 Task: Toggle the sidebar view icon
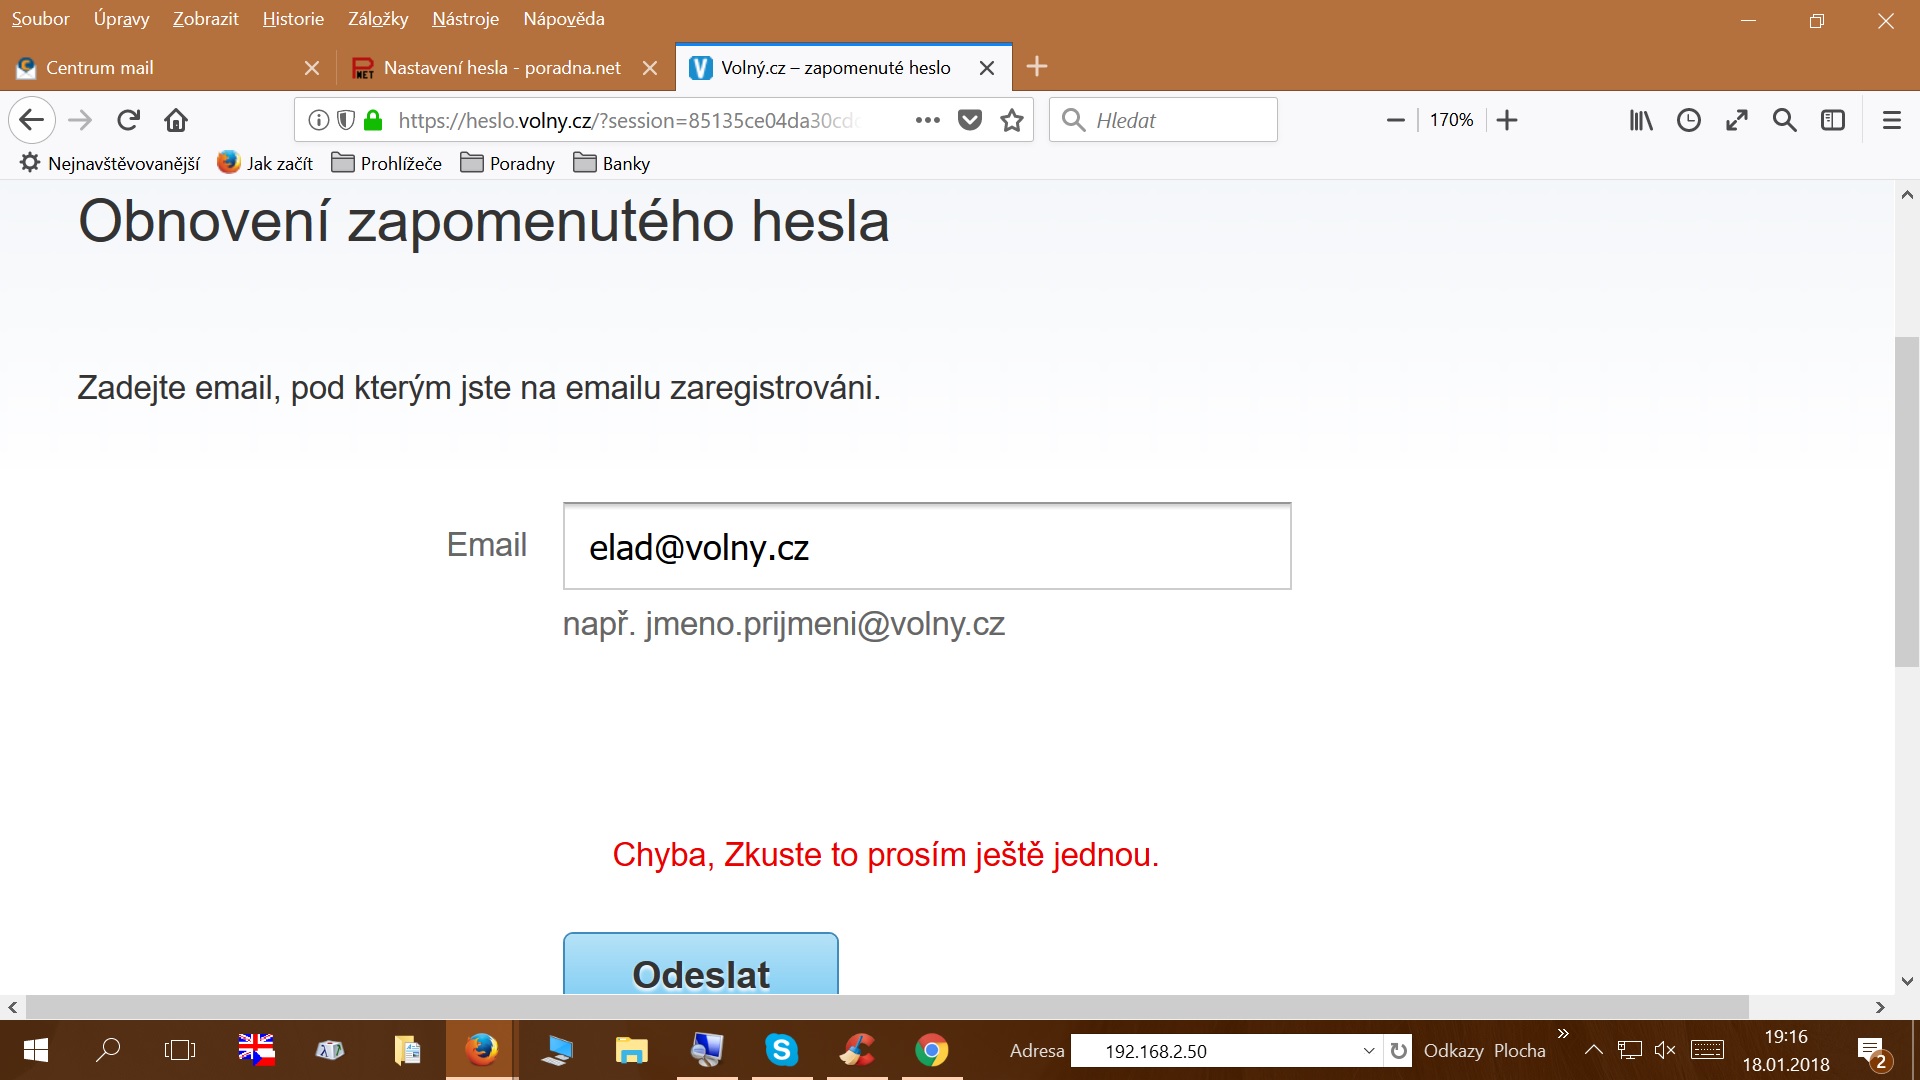1832,120
